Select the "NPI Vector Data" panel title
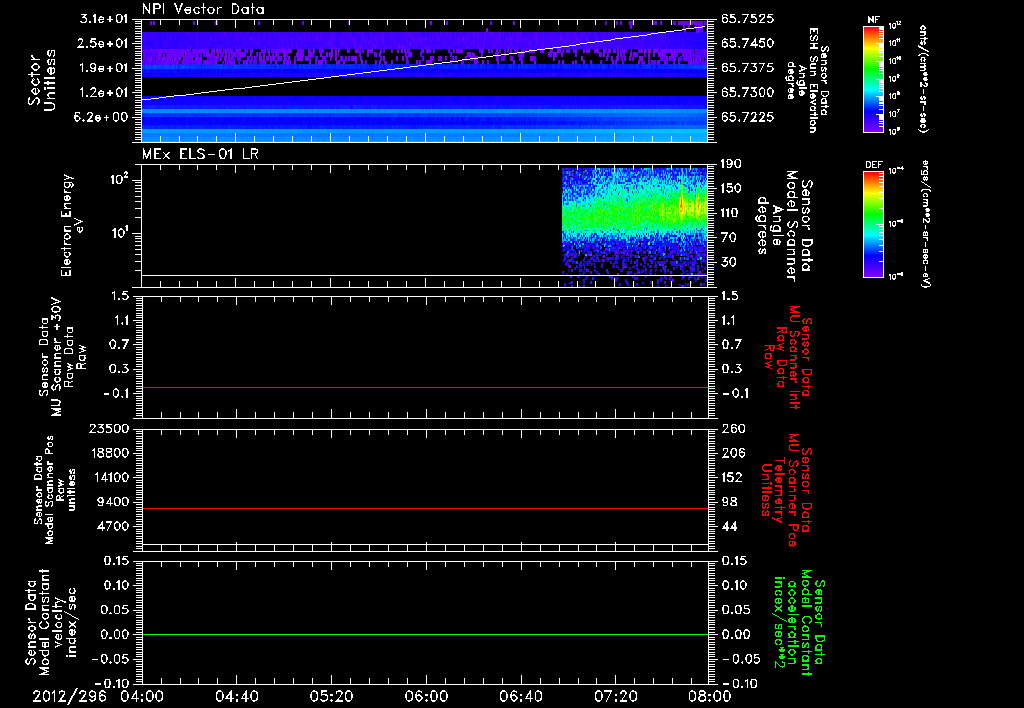 click(203, 9)
